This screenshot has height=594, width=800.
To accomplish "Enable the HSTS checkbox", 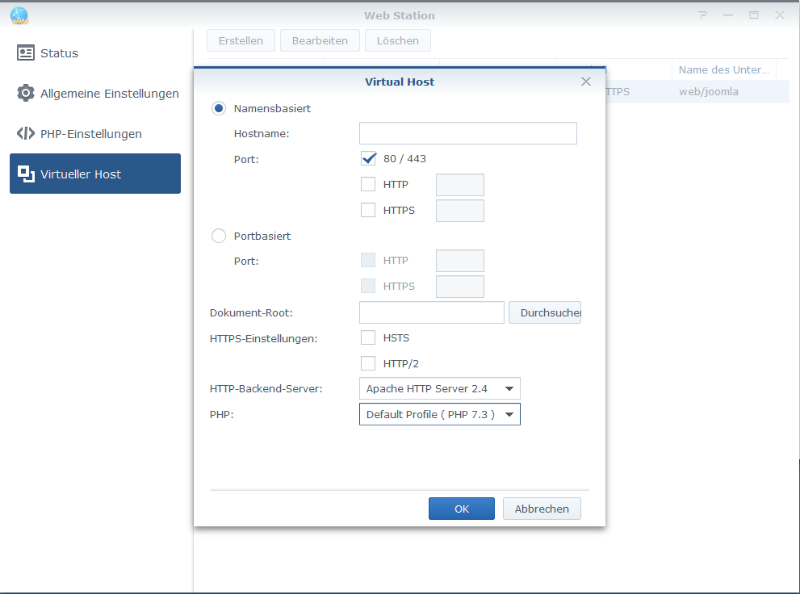I will (x=368, y=338).
